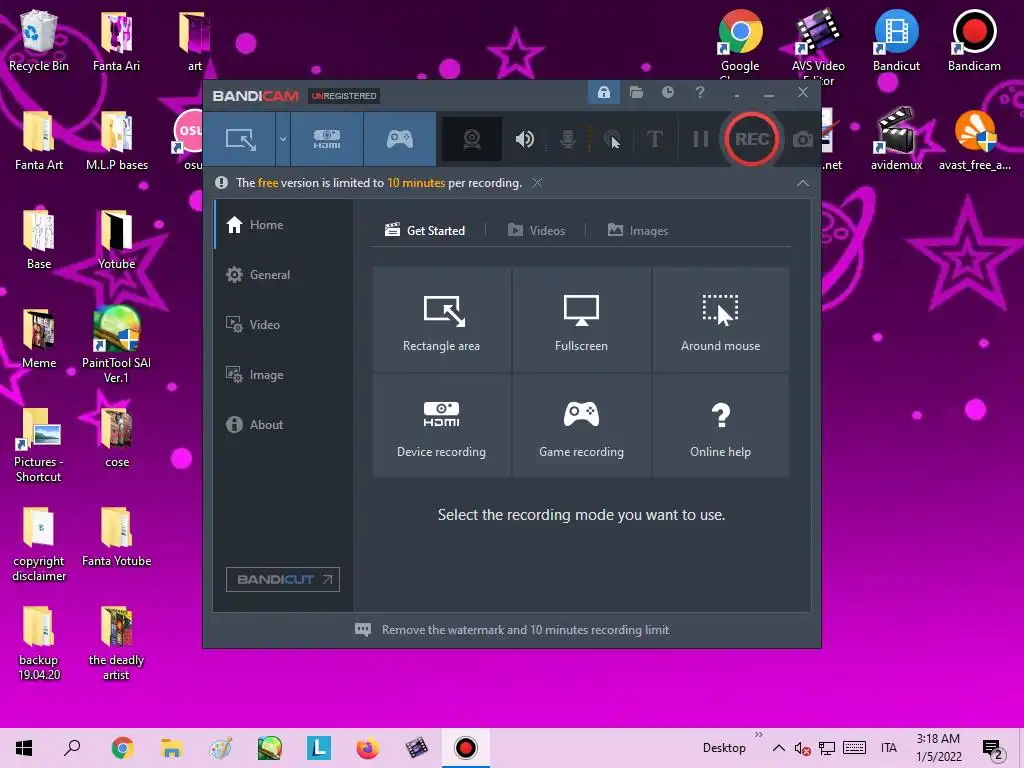Click the taskbar clock 3:18 AM
This screenshot has width=1024, height=768.
(938, 748)
